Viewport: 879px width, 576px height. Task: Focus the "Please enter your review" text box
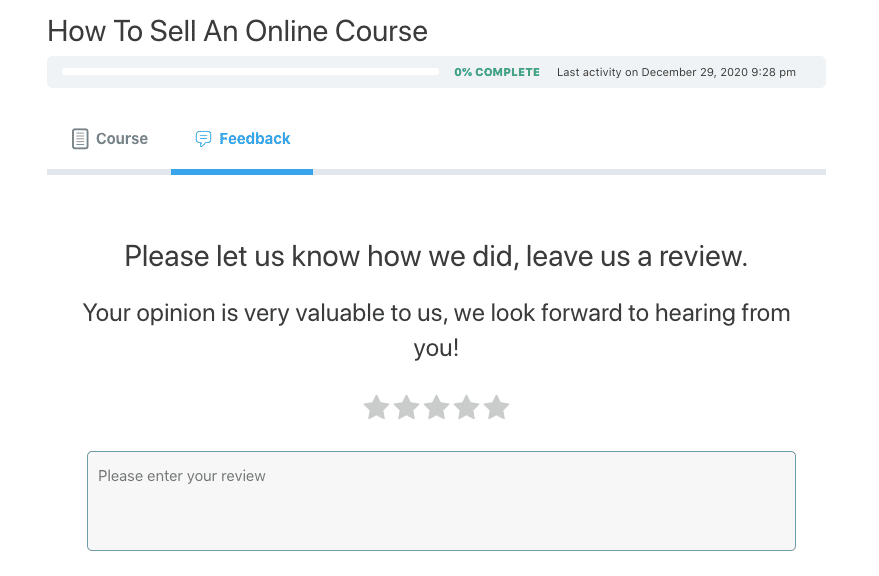point(441,501)
